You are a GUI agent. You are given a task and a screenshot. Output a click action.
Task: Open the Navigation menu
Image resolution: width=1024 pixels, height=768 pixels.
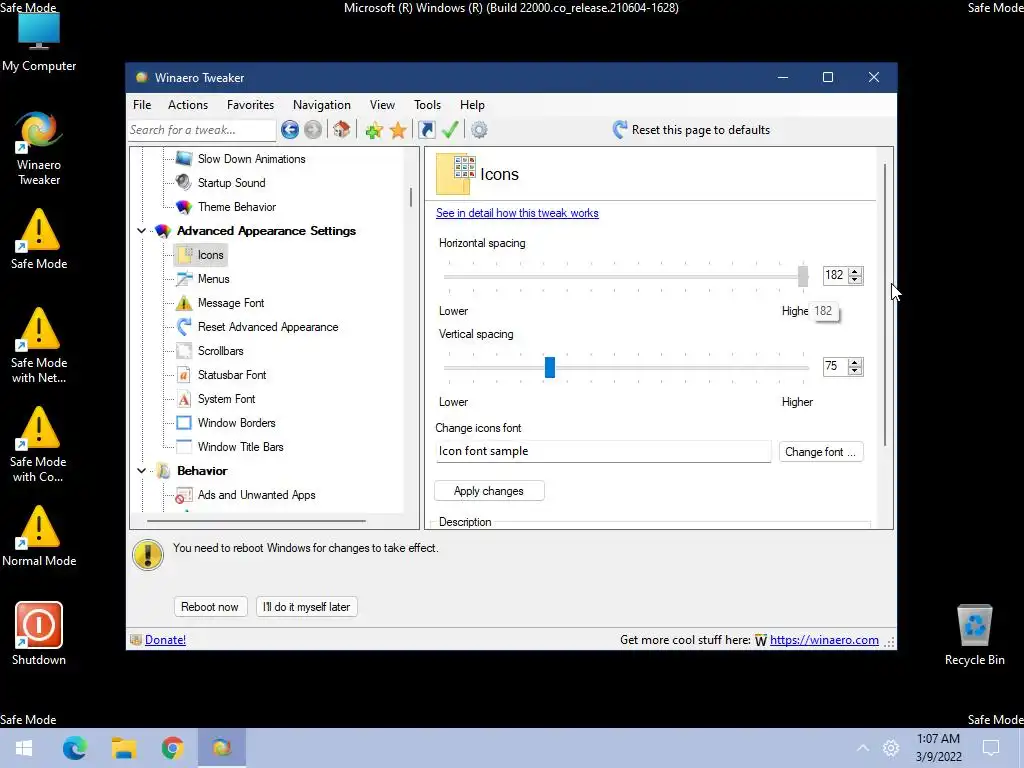point(321,104)
